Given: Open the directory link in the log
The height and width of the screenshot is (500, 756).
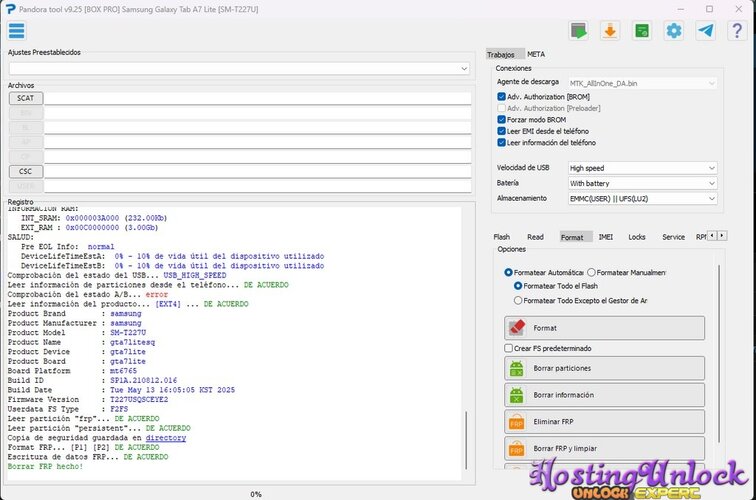Looking at the screenshot, I should (165, 438).
